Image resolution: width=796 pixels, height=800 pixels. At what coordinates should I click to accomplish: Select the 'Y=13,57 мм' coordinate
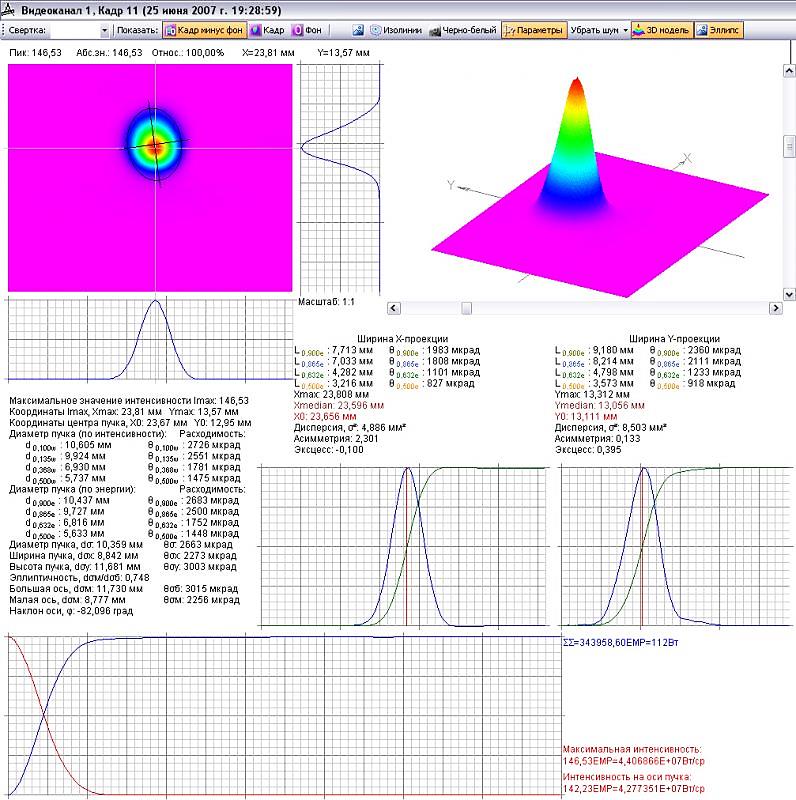[343, 53]
